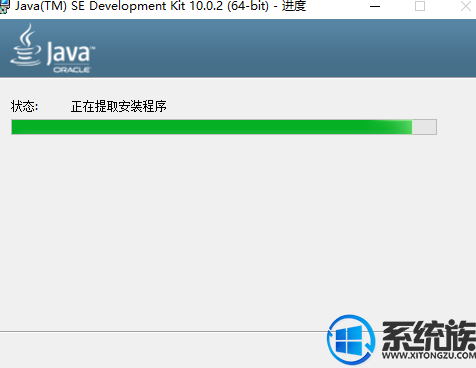Viewport: 476px width, 368px height.
Task: Click the Java wordmark text in banner
Action: 70,52
